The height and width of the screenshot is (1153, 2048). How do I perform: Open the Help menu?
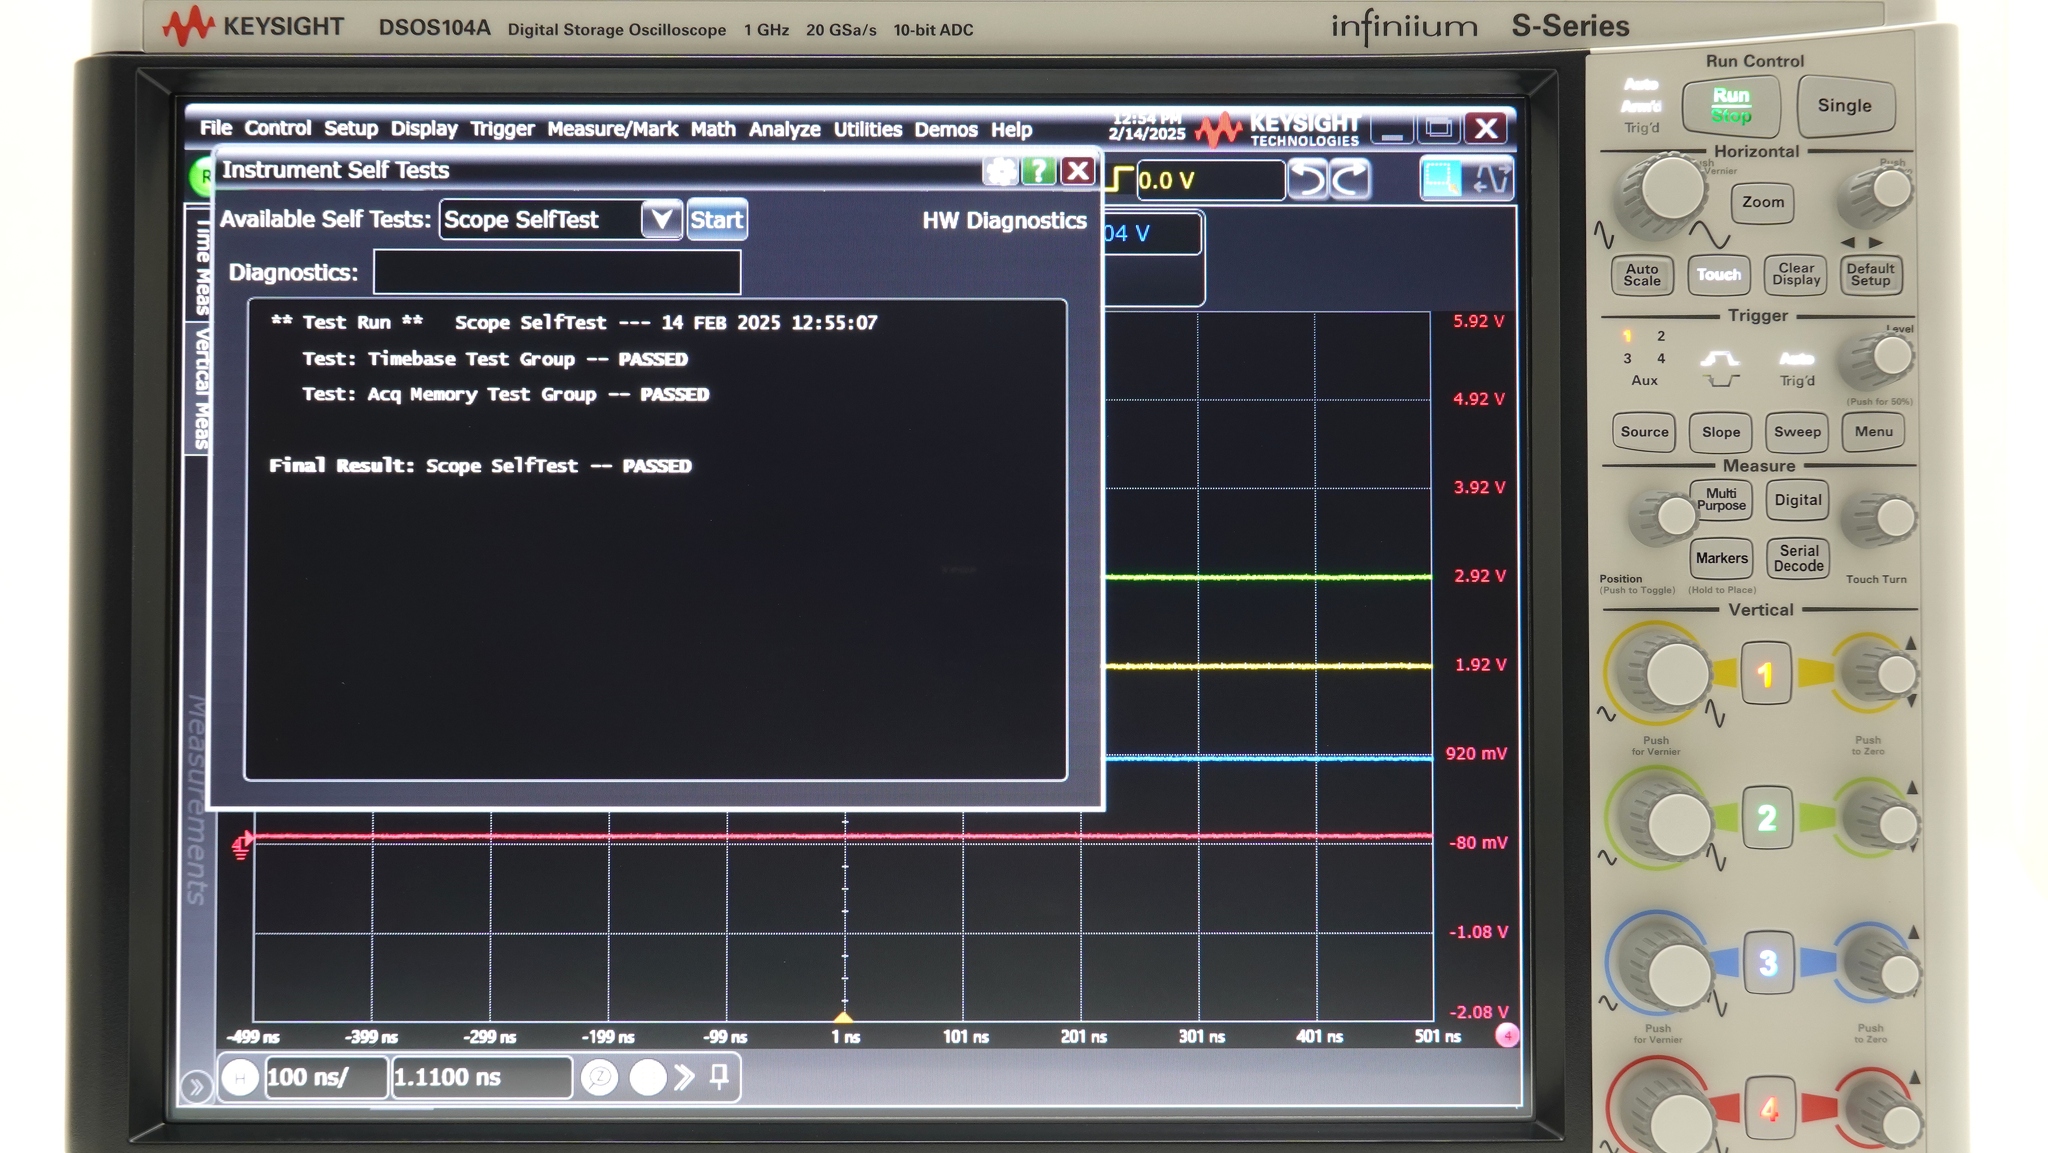[1011, 128]
